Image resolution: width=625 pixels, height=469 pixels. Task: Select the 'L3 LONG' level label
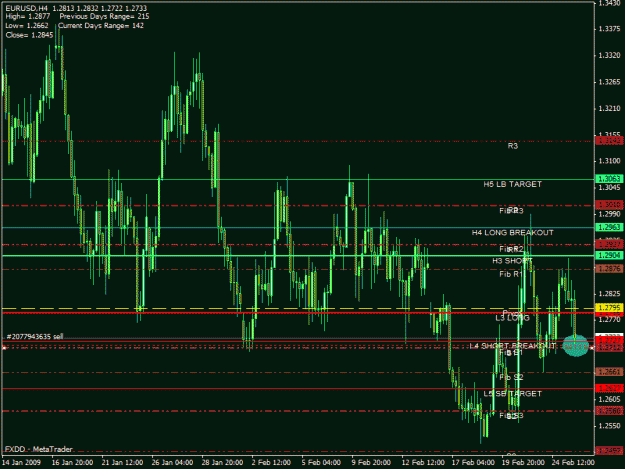513,318
